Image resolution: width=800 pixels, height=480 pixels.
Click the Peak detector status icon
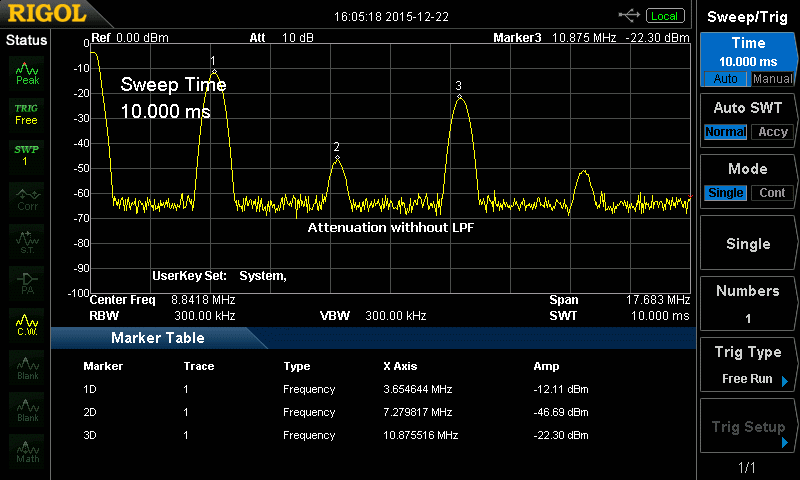click(x=27, y=73)
